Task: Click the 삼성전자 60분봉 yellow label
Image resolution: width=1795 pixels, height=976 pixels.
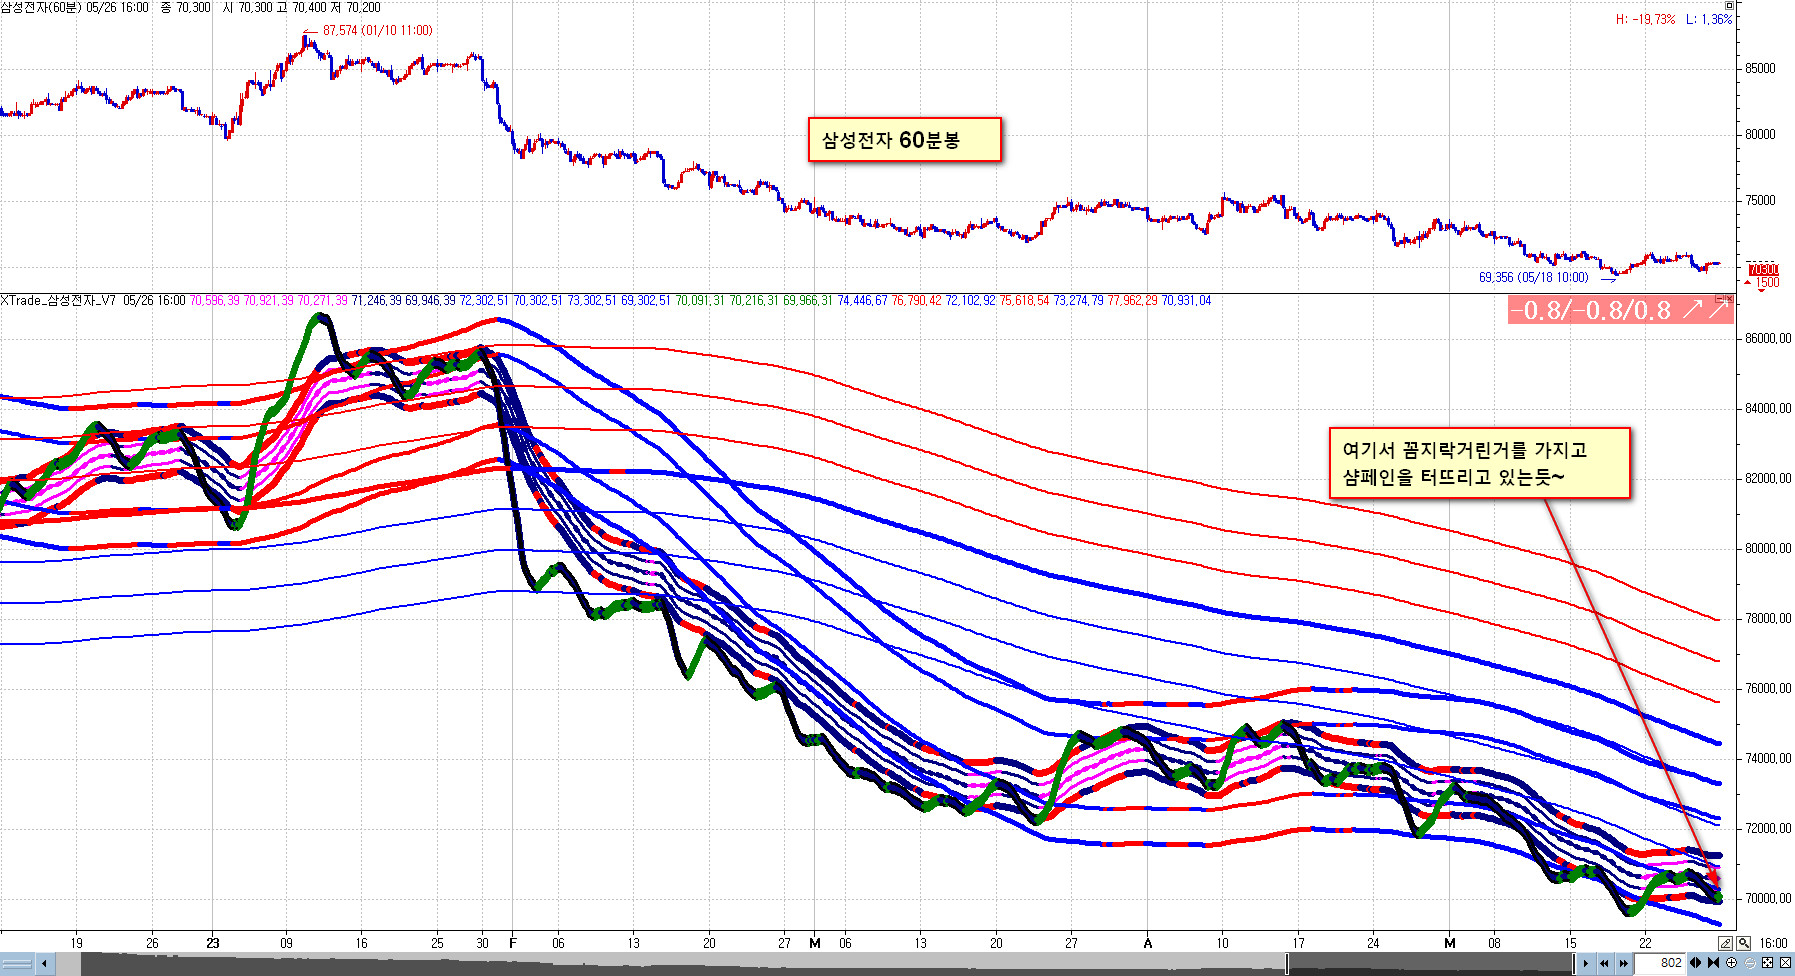Action: pos(903,140)
